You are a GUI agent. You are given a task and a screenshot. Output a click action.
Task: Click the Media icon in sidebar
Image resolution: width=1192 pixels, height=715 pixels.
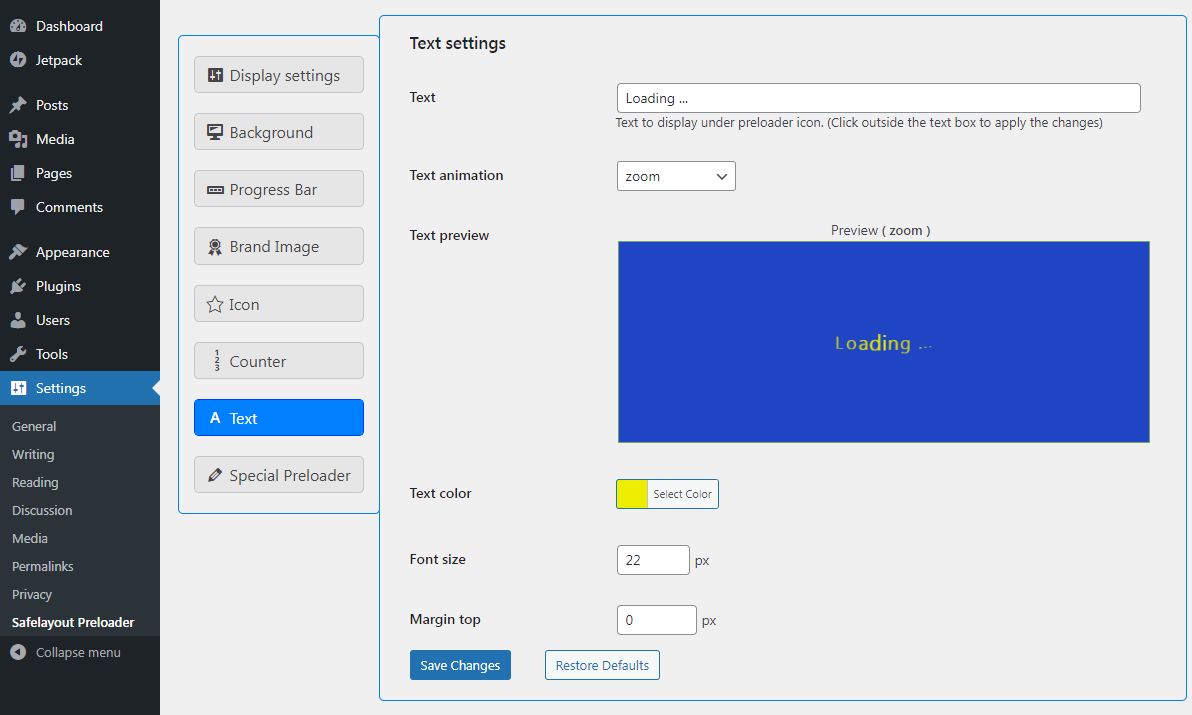pyautogui.click(x=18, y=139)
